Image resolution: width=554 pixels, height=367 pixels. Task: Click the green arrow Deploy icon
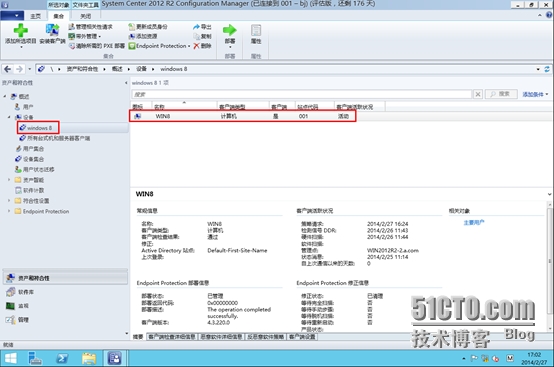230,30
